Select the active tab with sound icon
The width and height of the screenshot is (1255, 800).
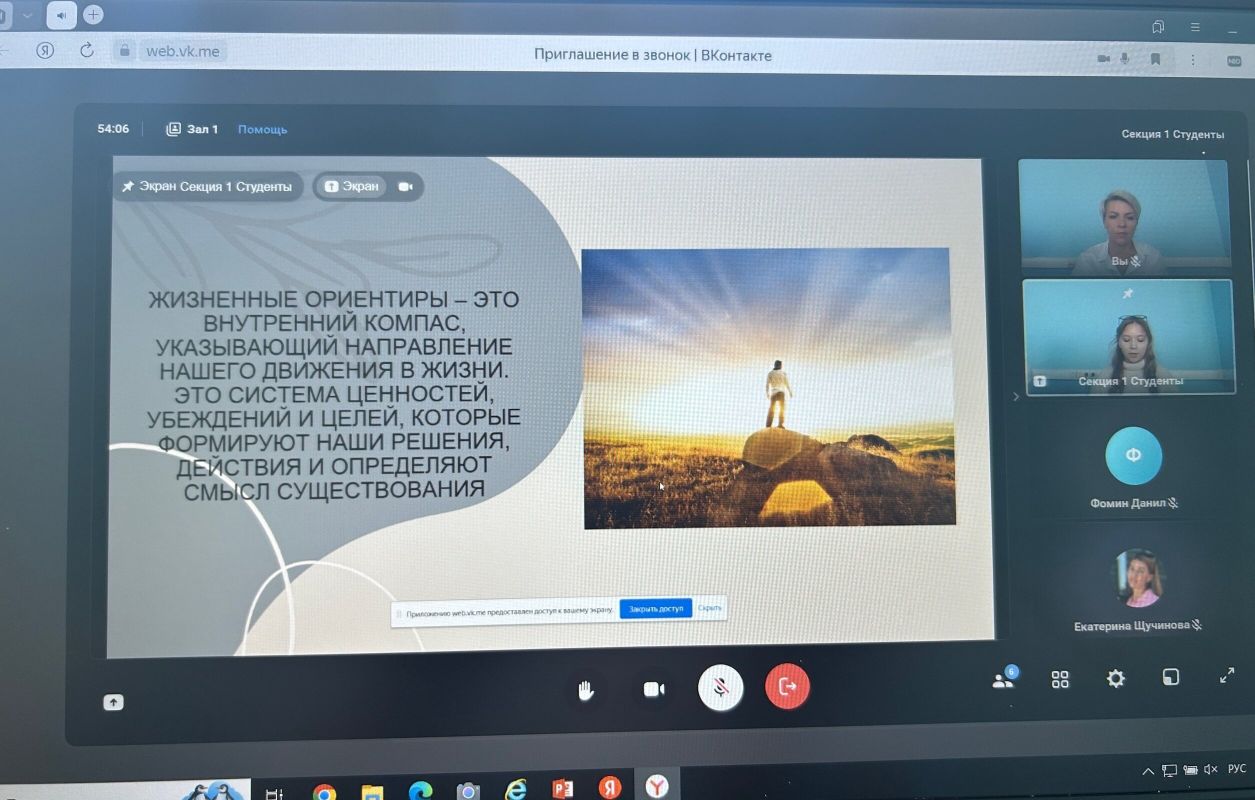pos(61,15)
